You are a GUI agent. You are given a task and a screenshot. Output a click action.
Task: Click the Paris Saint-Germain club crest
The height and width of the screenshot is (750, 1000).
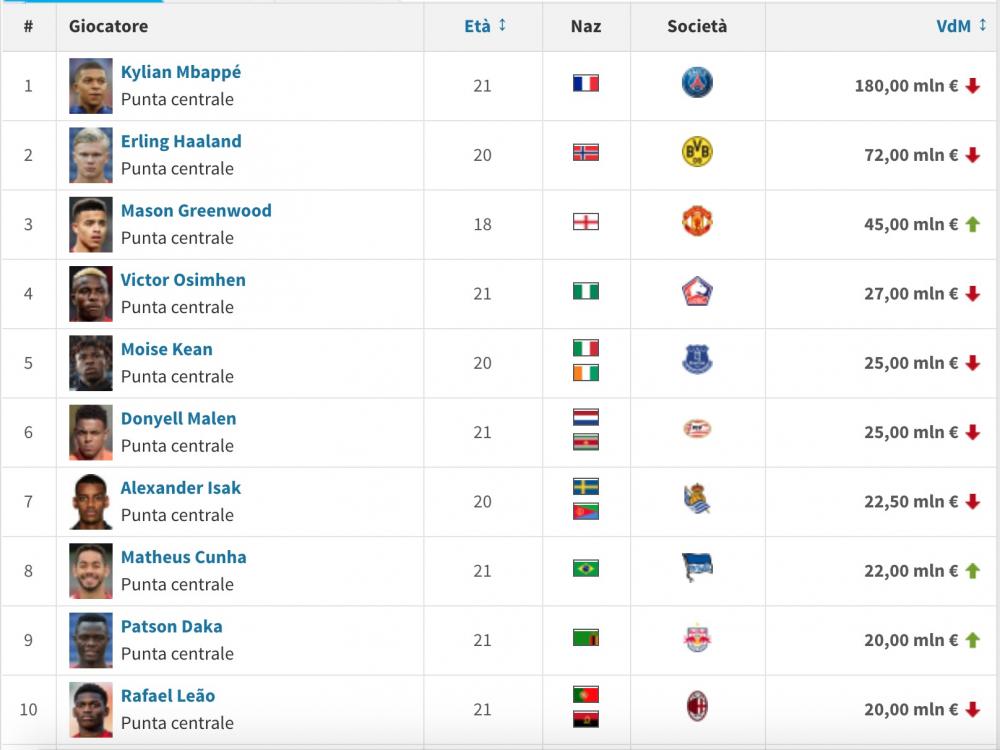pyautogui.click(x=697, y=83)
